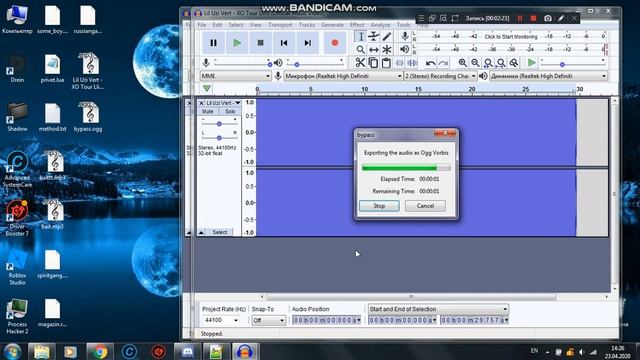Click the Chrome icon in the taskbar
The height and width of the screenshot is (360, 640).
point(100,351)
